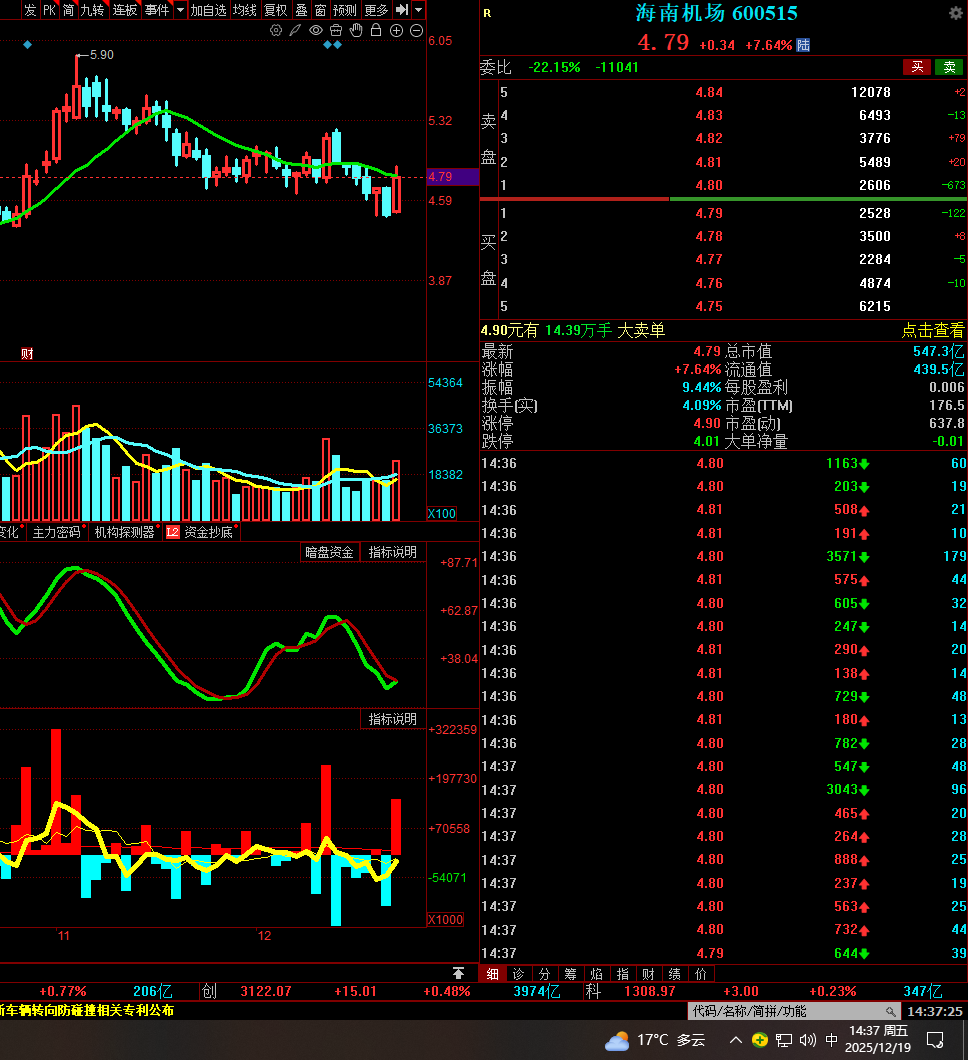
Task: Select the 价 price tab
Action: [x=701, y=974]
